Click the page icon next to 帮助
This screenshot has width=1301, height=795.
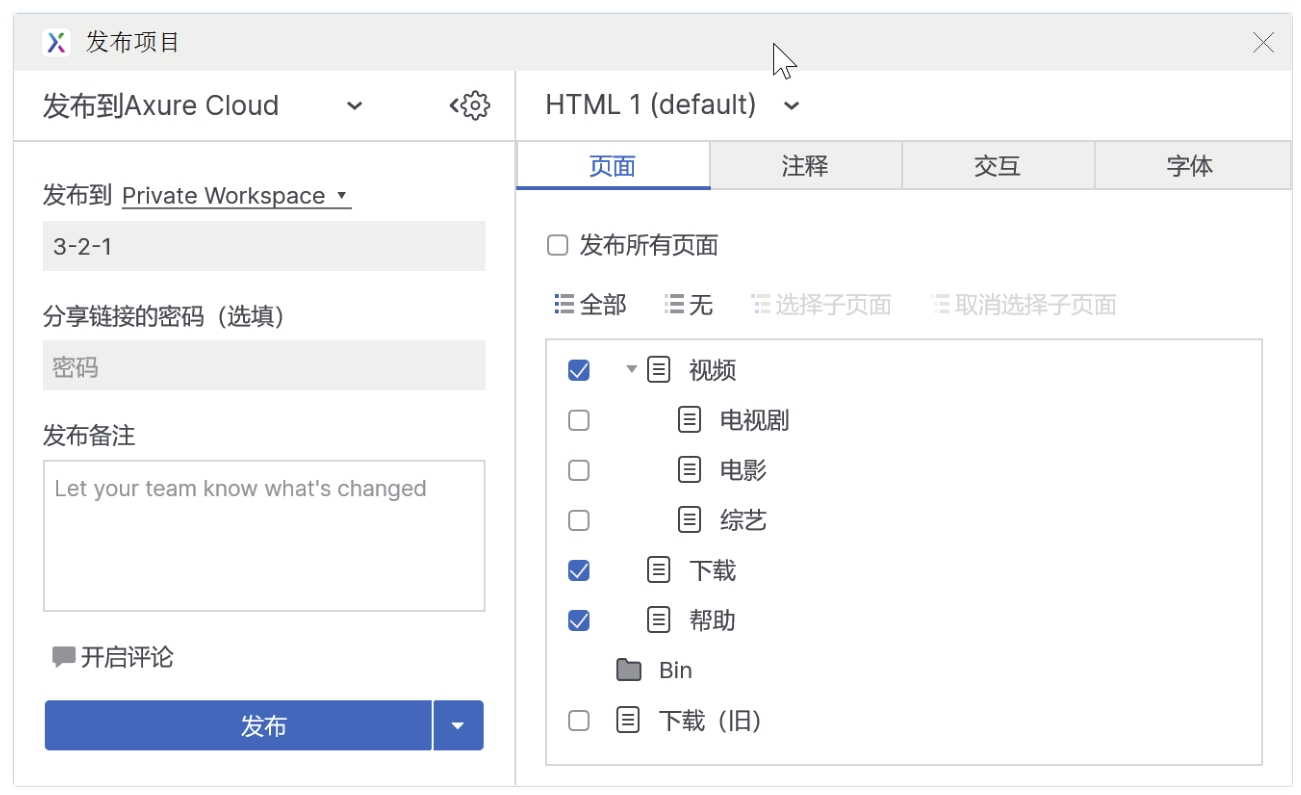click(x=658, y=620)
